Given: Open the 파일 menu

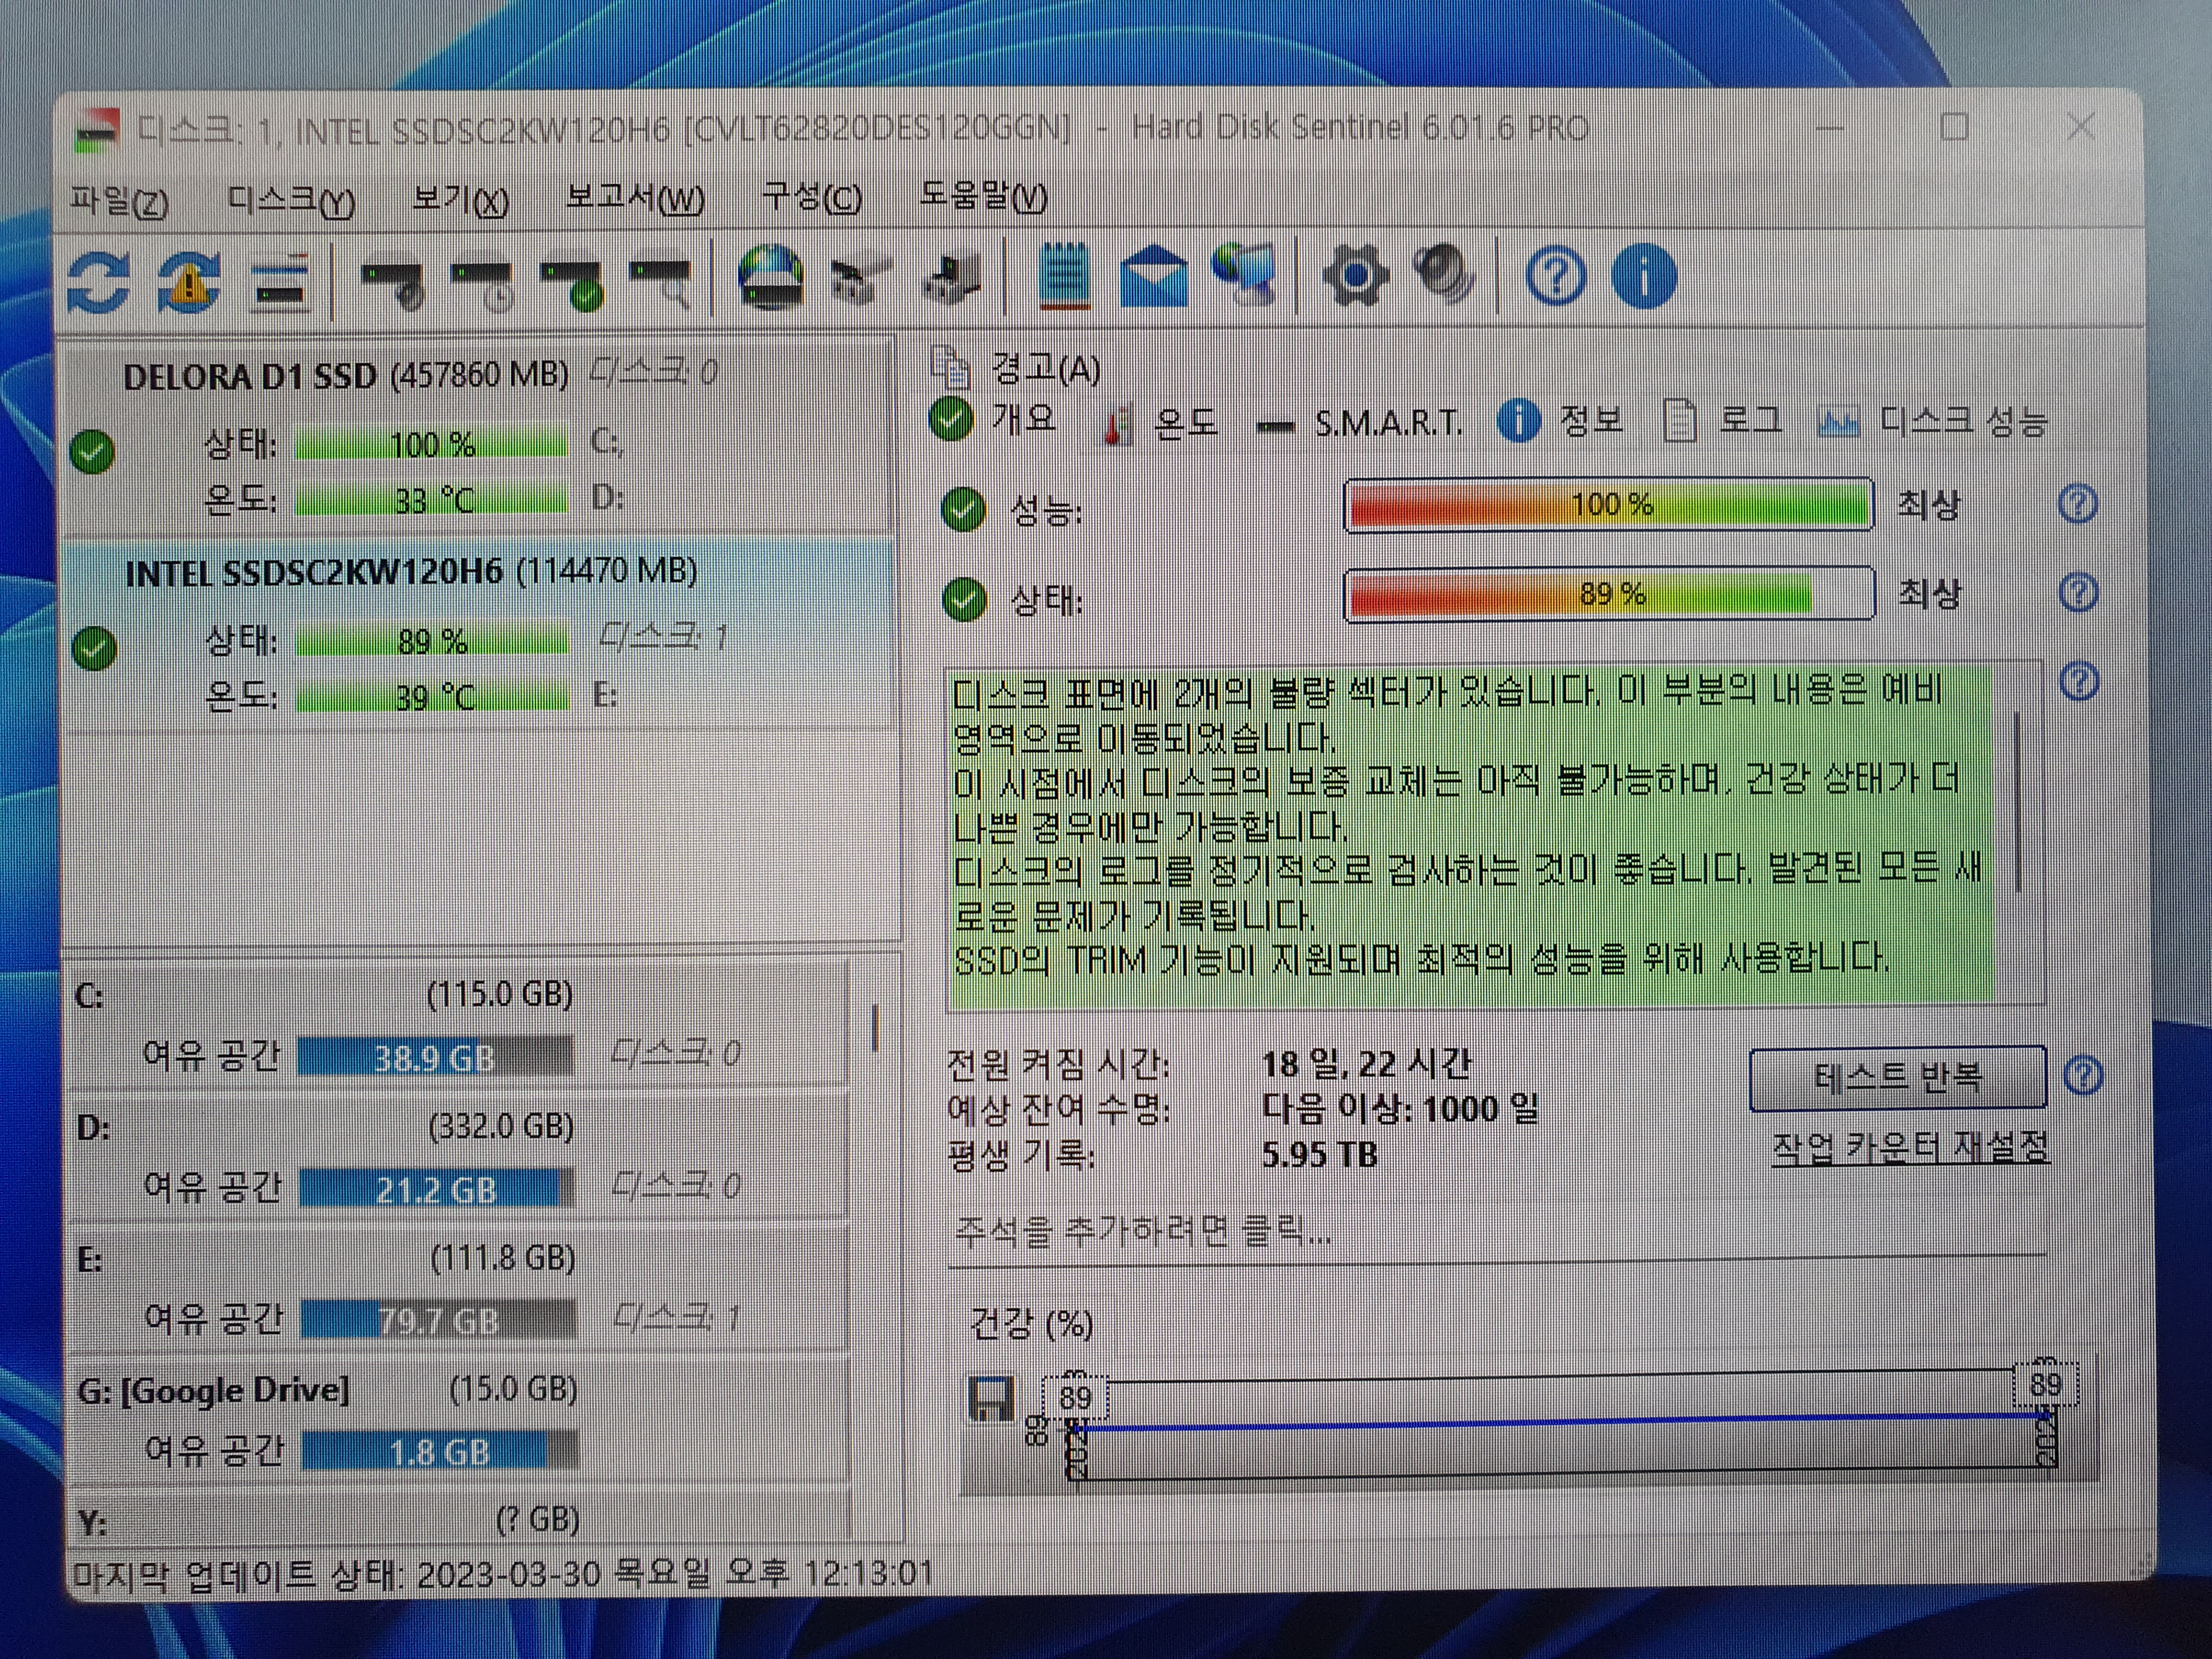Looking at the screenshot, I should 119,199.
